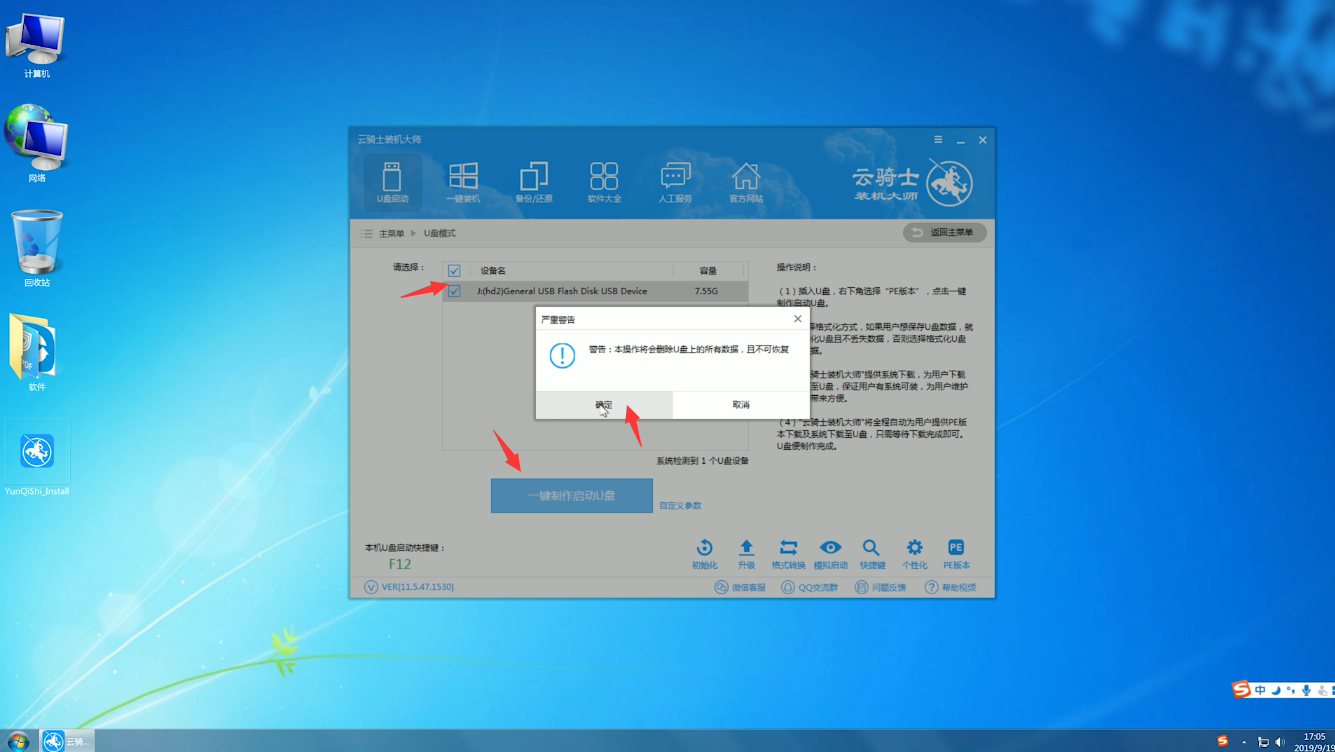
Task: Click the 主菜单 breadcrumb
Action: click(x=391, y=233)
